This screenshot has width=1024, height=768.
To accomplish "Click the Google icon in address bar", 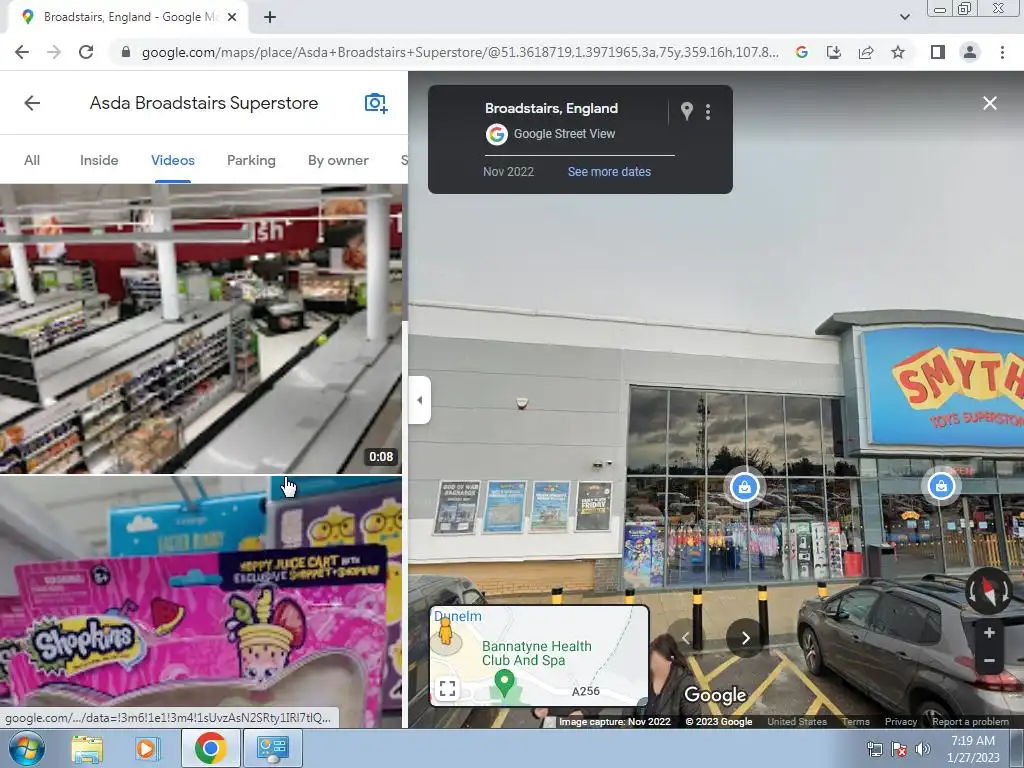I will 802,52.
